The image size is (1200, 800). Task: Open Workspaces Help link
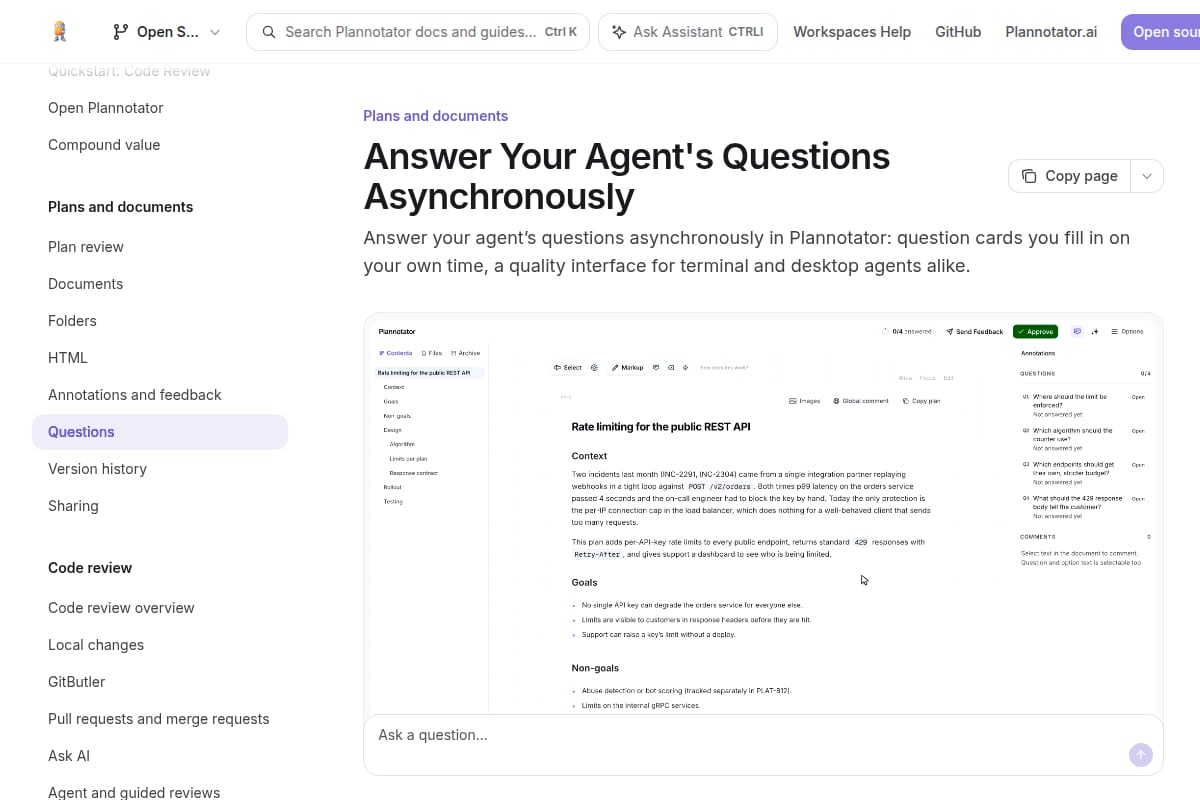point(852,32)
